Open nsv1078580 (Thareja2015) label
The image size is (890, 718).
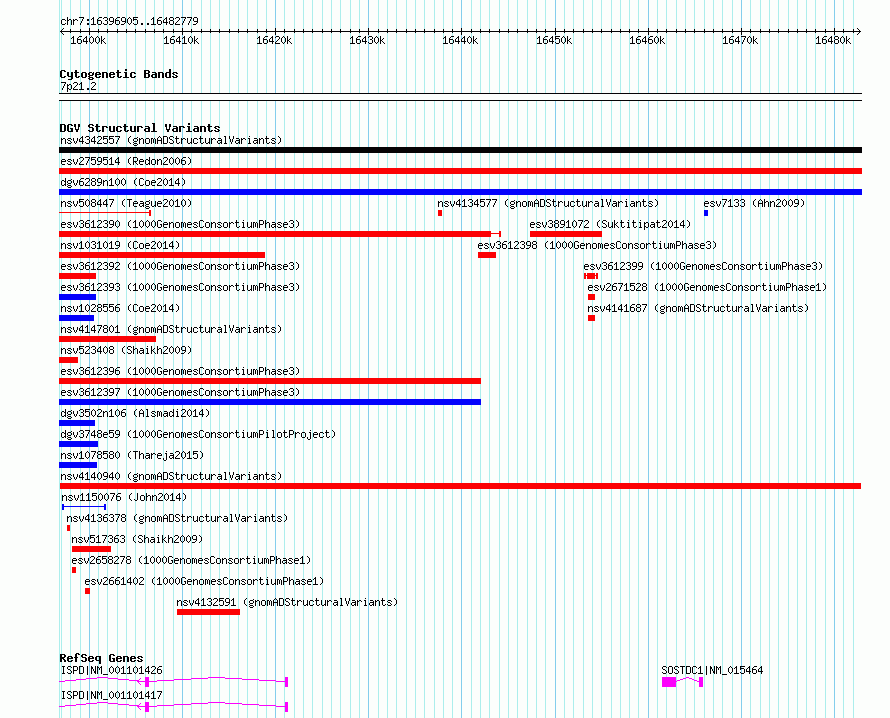point(132,455)
